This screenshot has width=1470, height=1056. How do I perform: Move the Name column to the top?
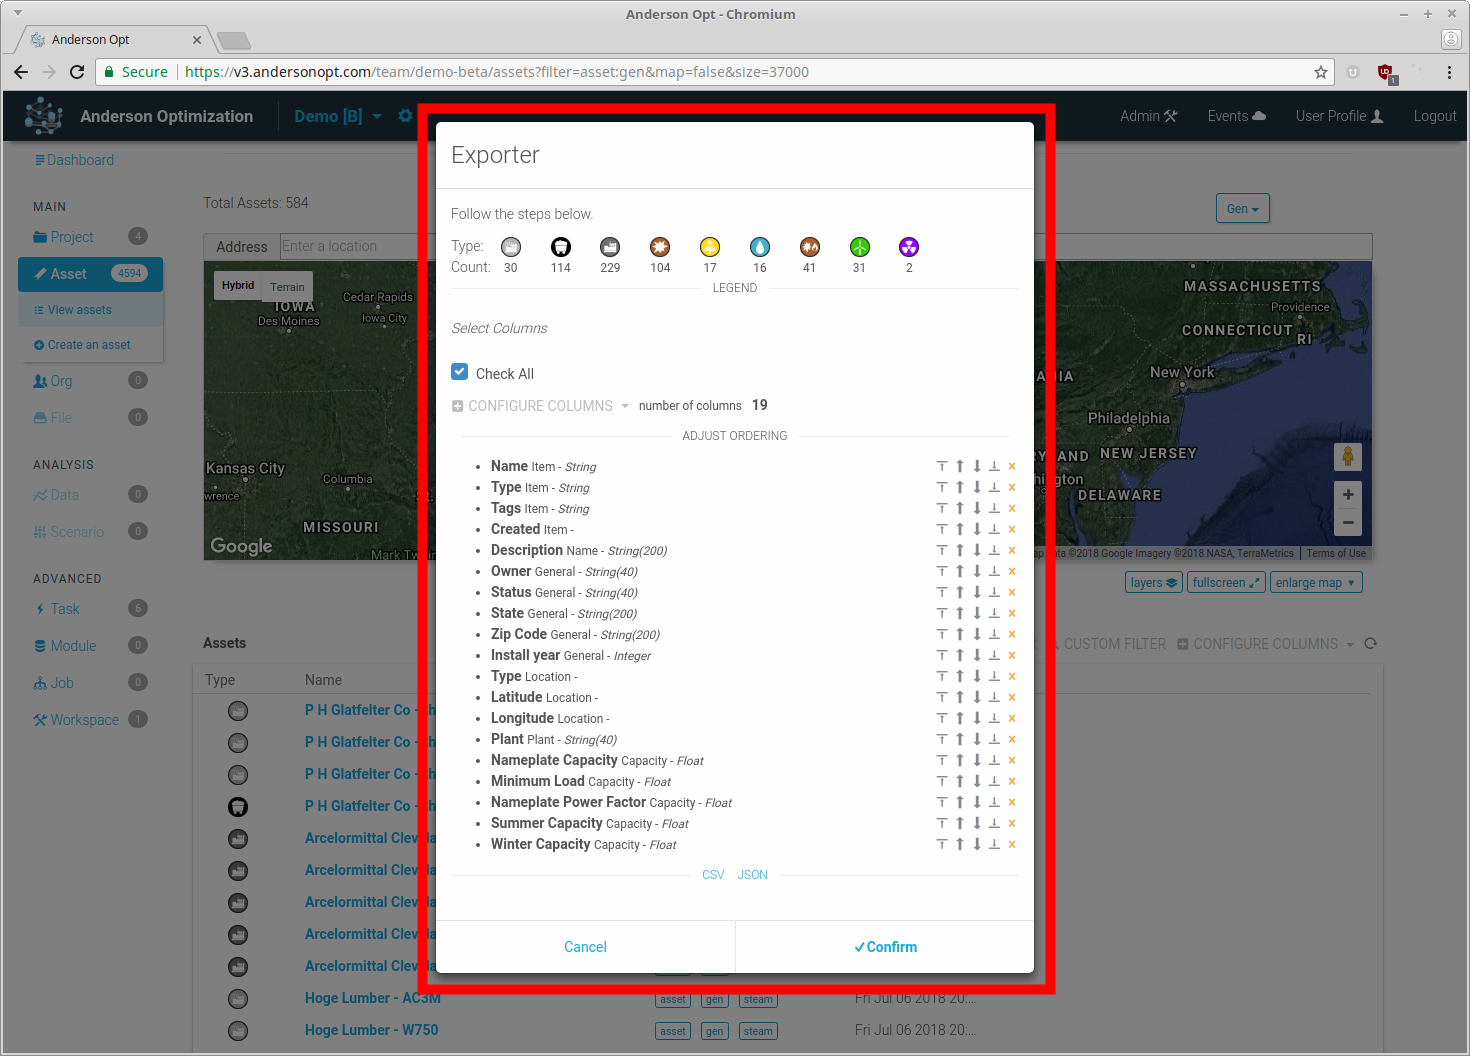click(x=941, y=466)
